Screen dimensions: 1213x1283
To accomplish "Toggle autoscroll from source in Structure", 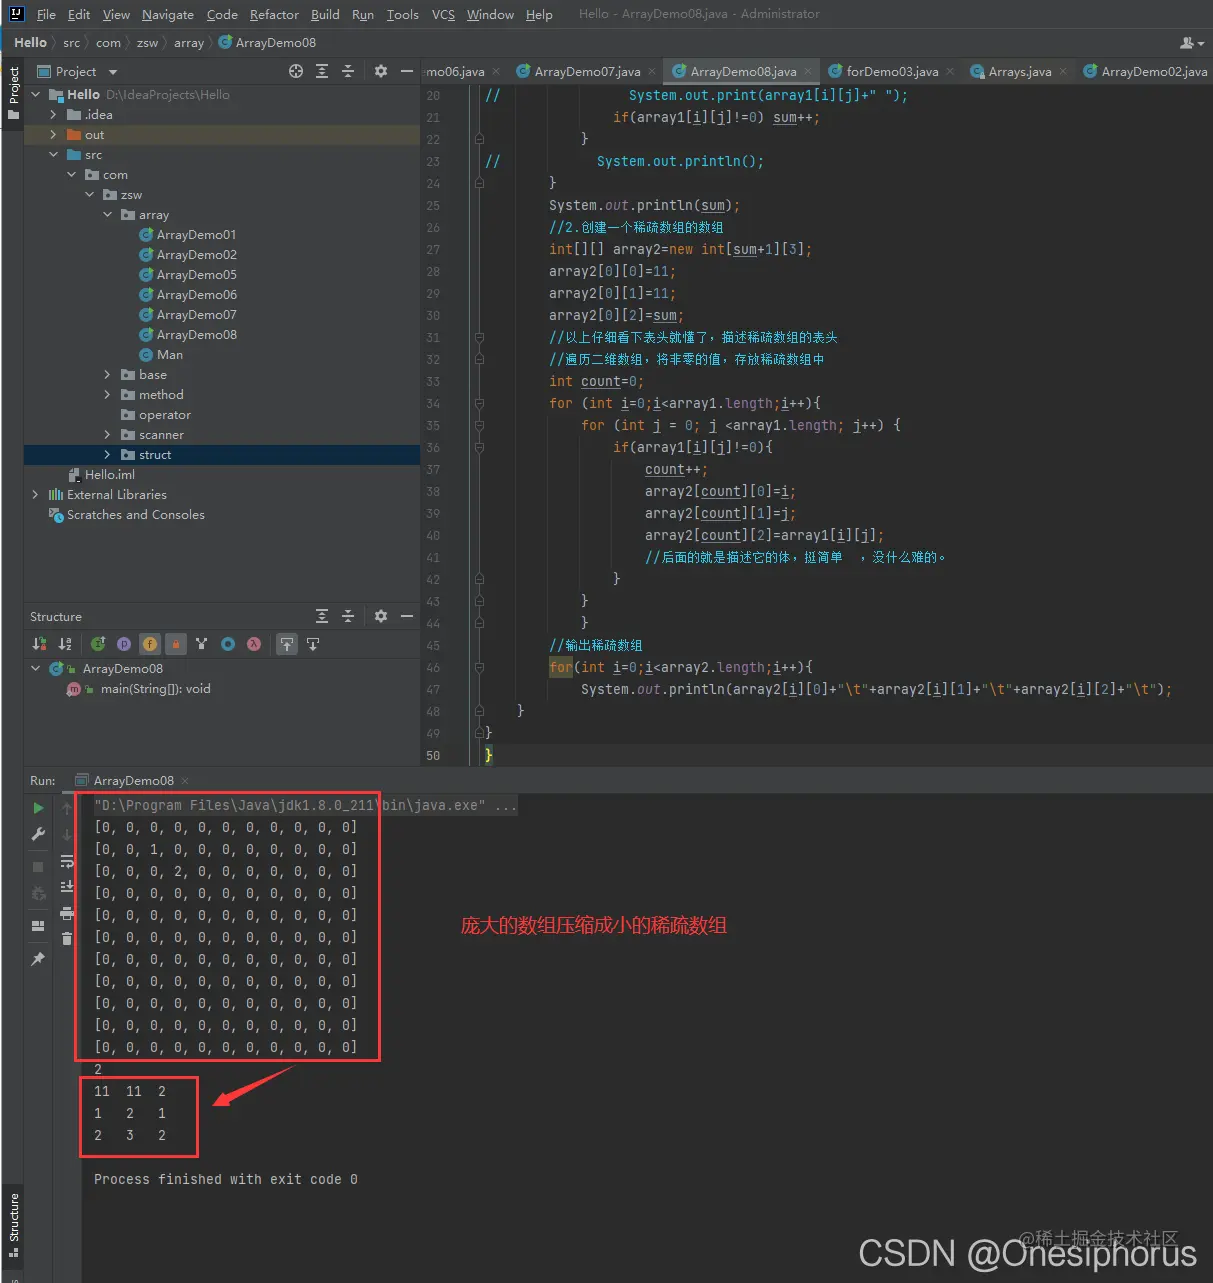I will [x=313, y=644].
